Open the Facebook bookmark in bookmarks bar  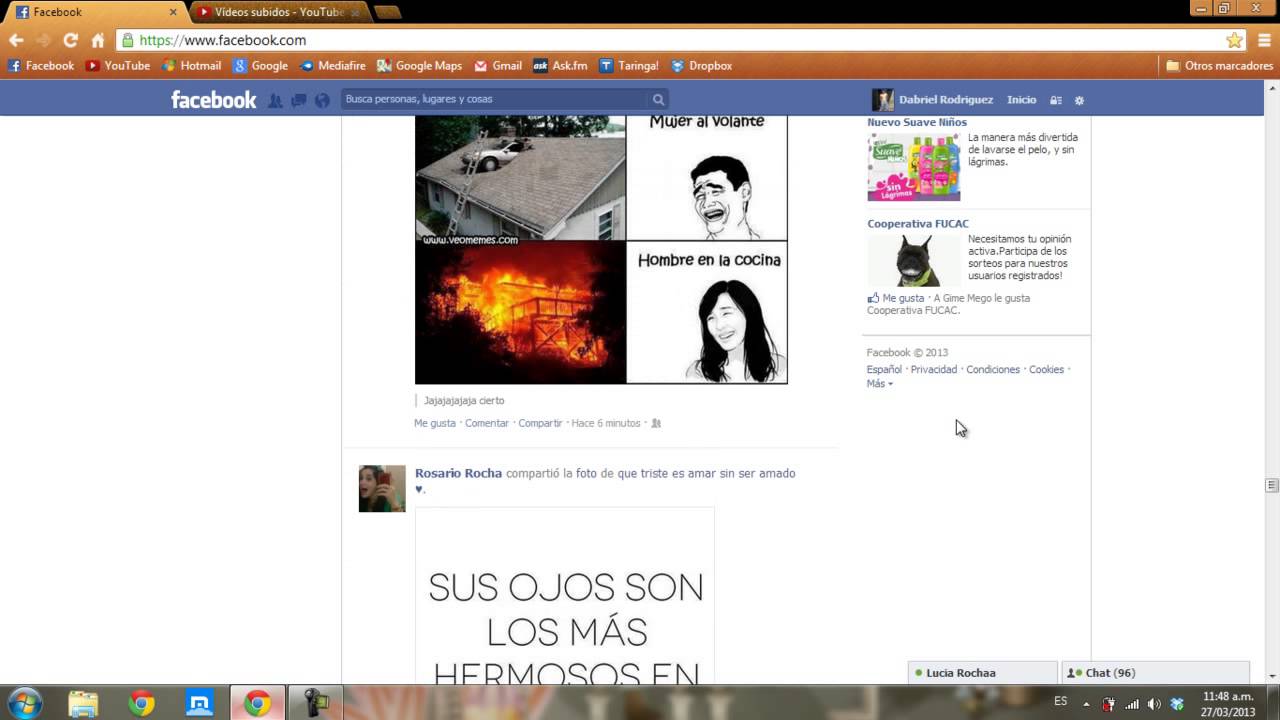pyautogui.click(x=41, y=66)
